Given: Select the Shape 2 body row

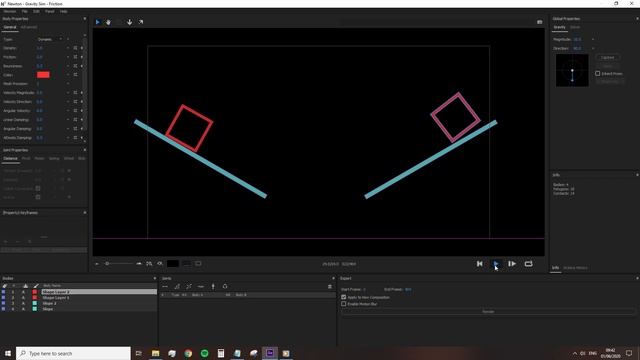Looking at the screenshot, I should point(99,303).
